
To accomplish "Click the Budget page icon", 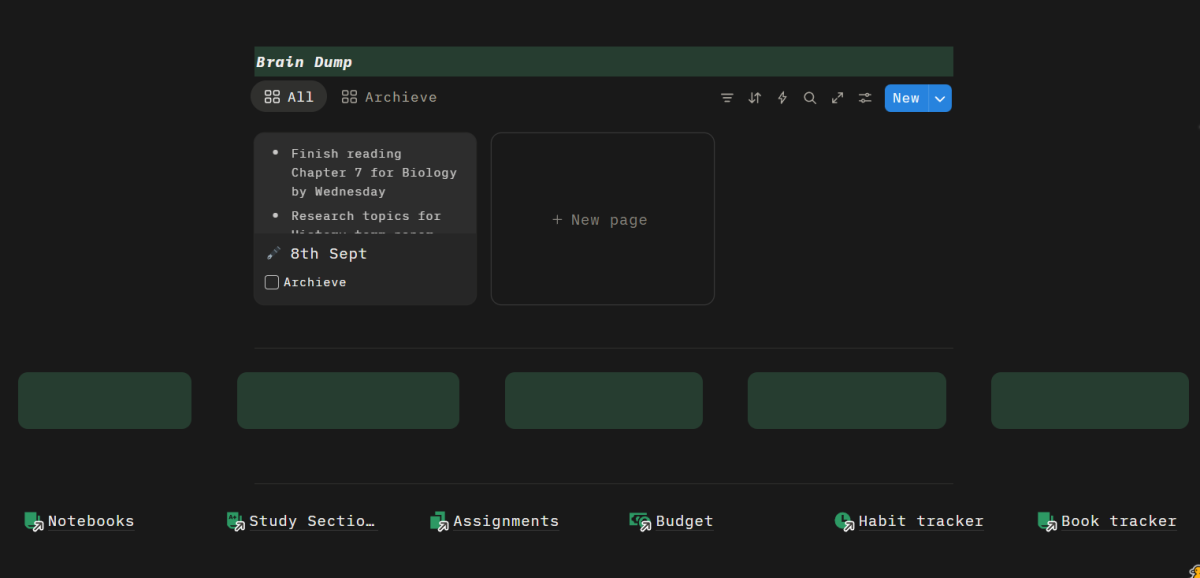I will tap(639, 521).
